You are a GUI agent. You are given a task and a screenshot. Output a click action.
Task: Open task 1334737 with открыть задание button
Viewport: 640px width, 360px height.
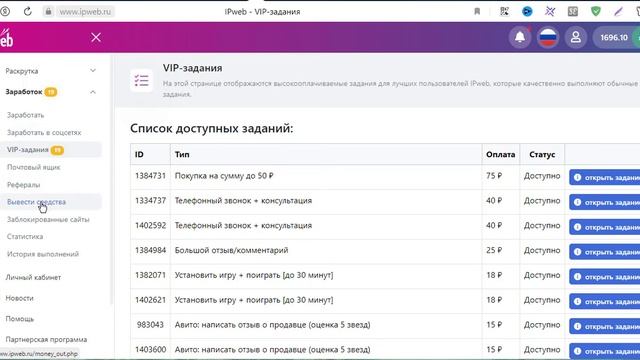tap(604, 202)
